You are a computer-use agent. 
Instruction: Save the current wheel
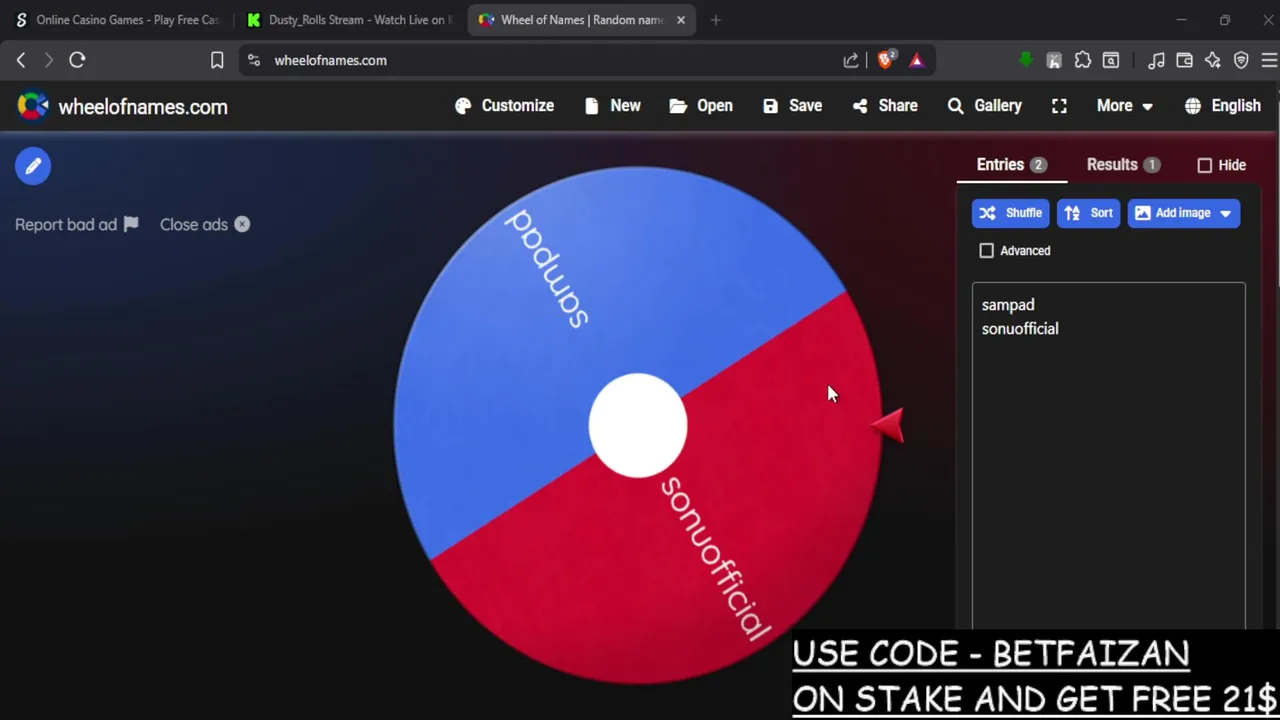point(792,106)
